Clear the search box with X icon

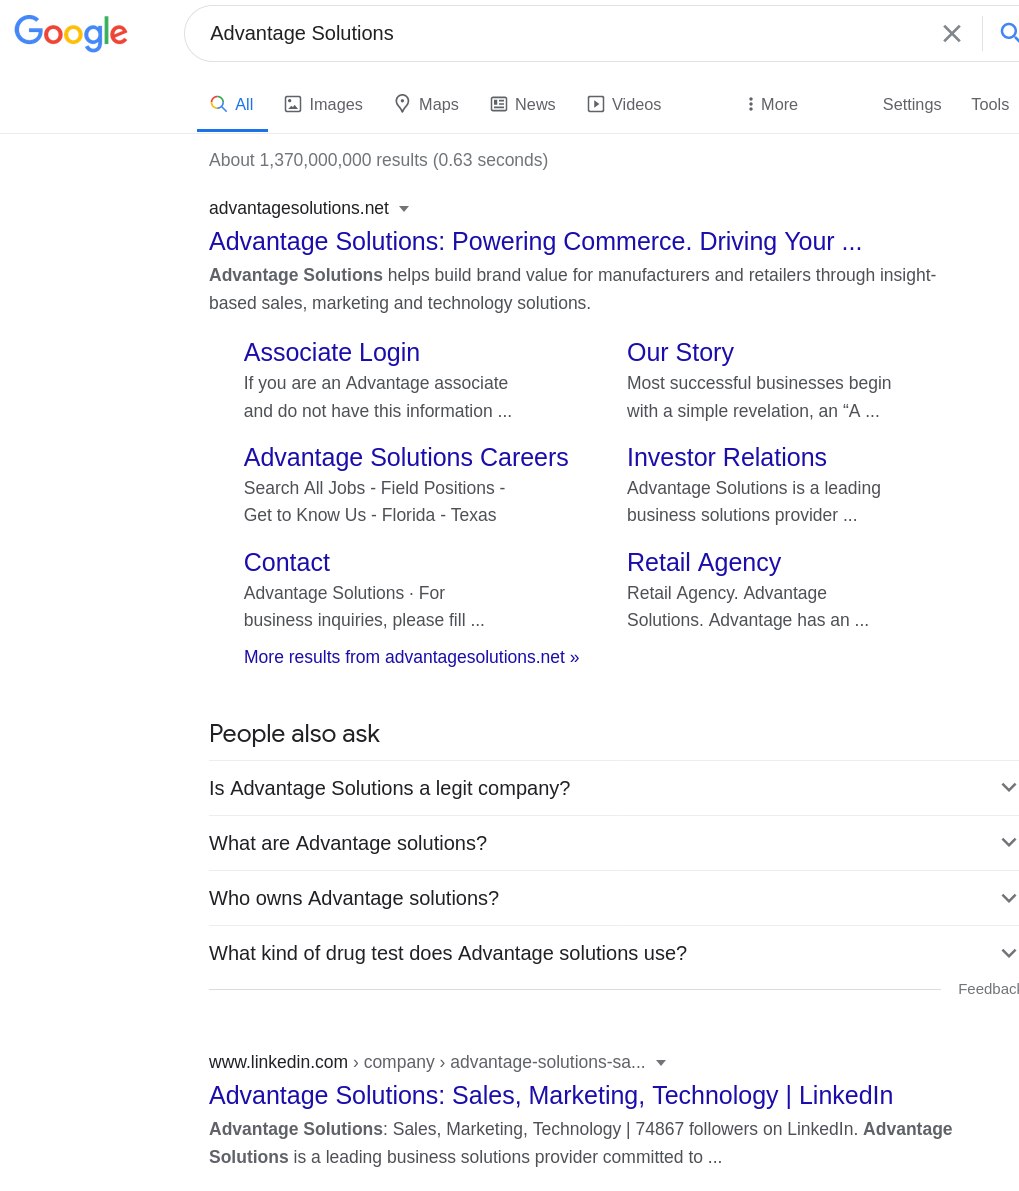coord(951,33)
